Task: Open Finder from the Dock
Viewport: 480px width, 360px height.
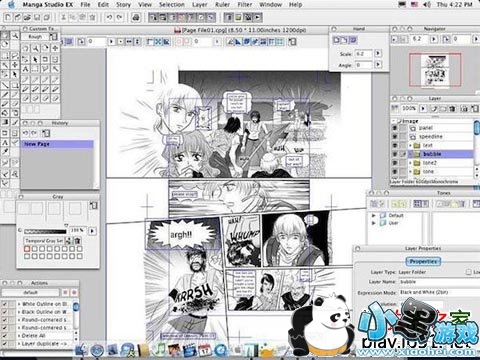Action: tap(81, 350)
